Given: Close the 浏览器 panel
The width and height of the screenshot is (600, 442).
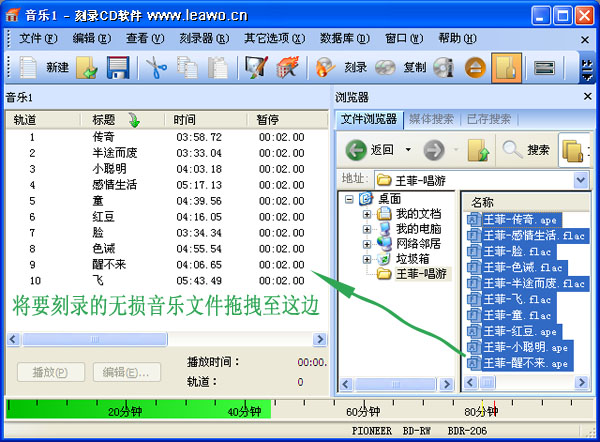Looking at the screenshot, I should (x=588, y=96).
